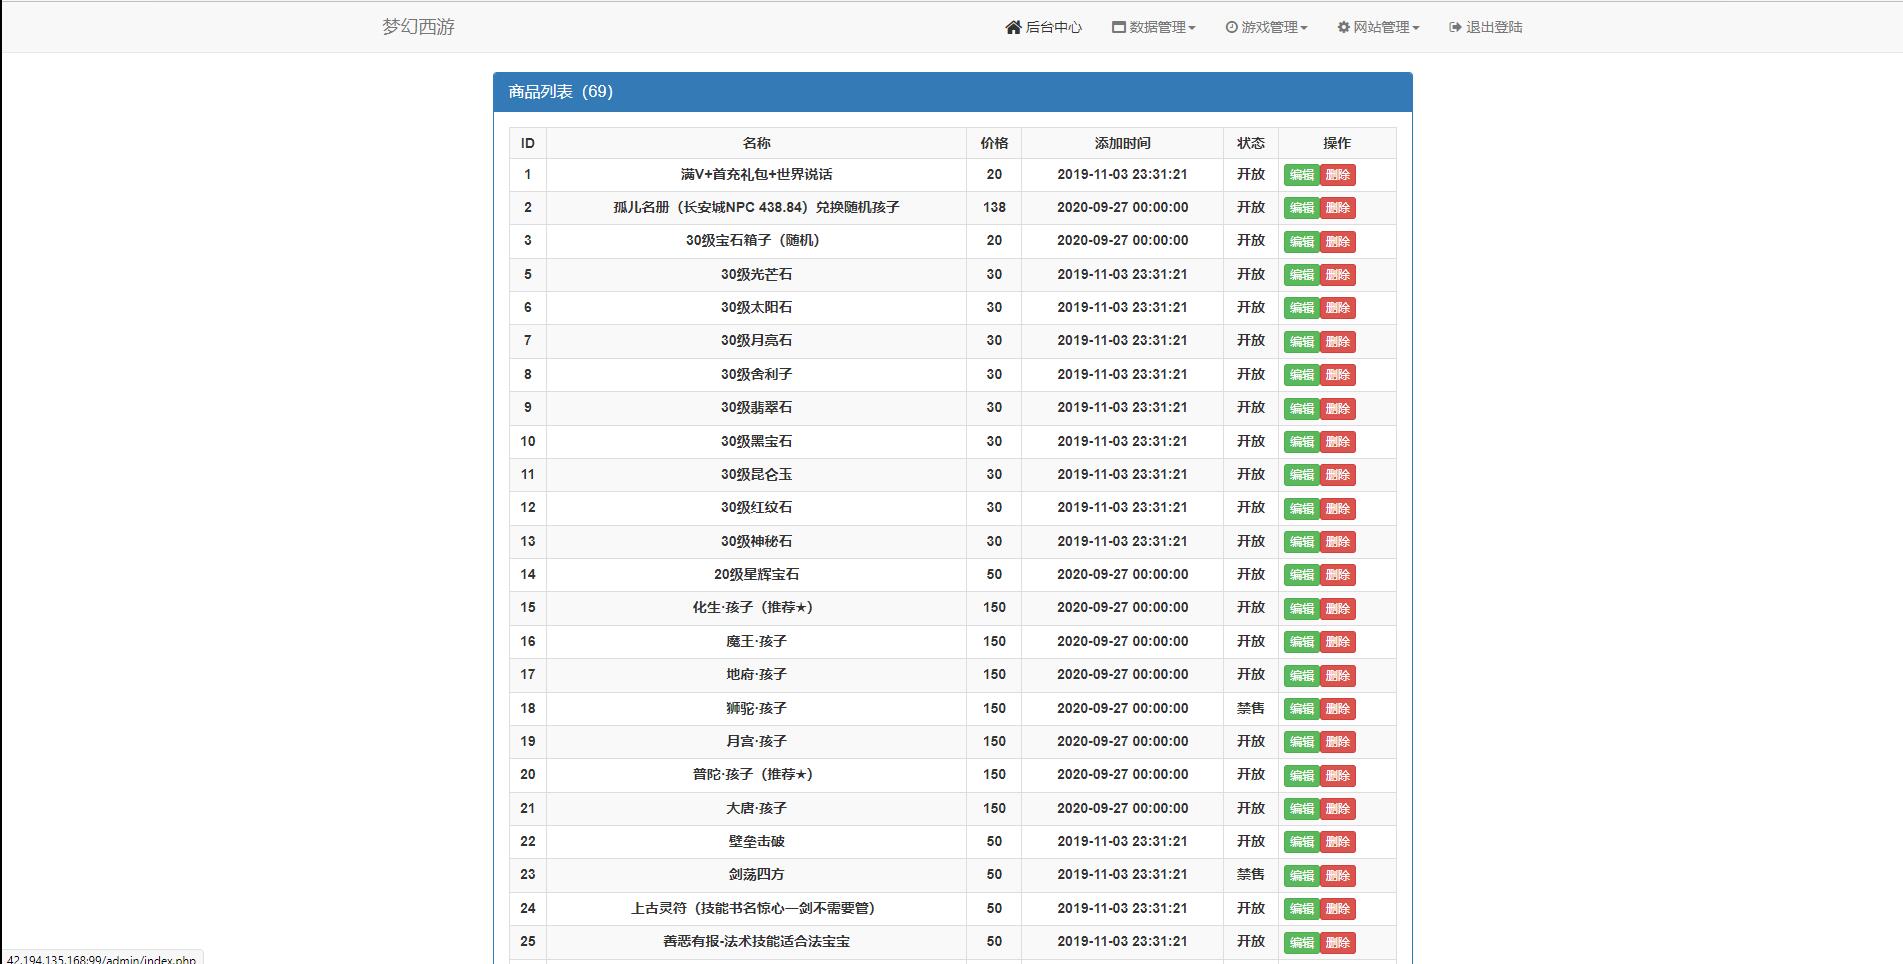Screen dimensions: 1903x964
Task: Delete the 大唐·孩子 product
Action: click(x=1338, y=808)
